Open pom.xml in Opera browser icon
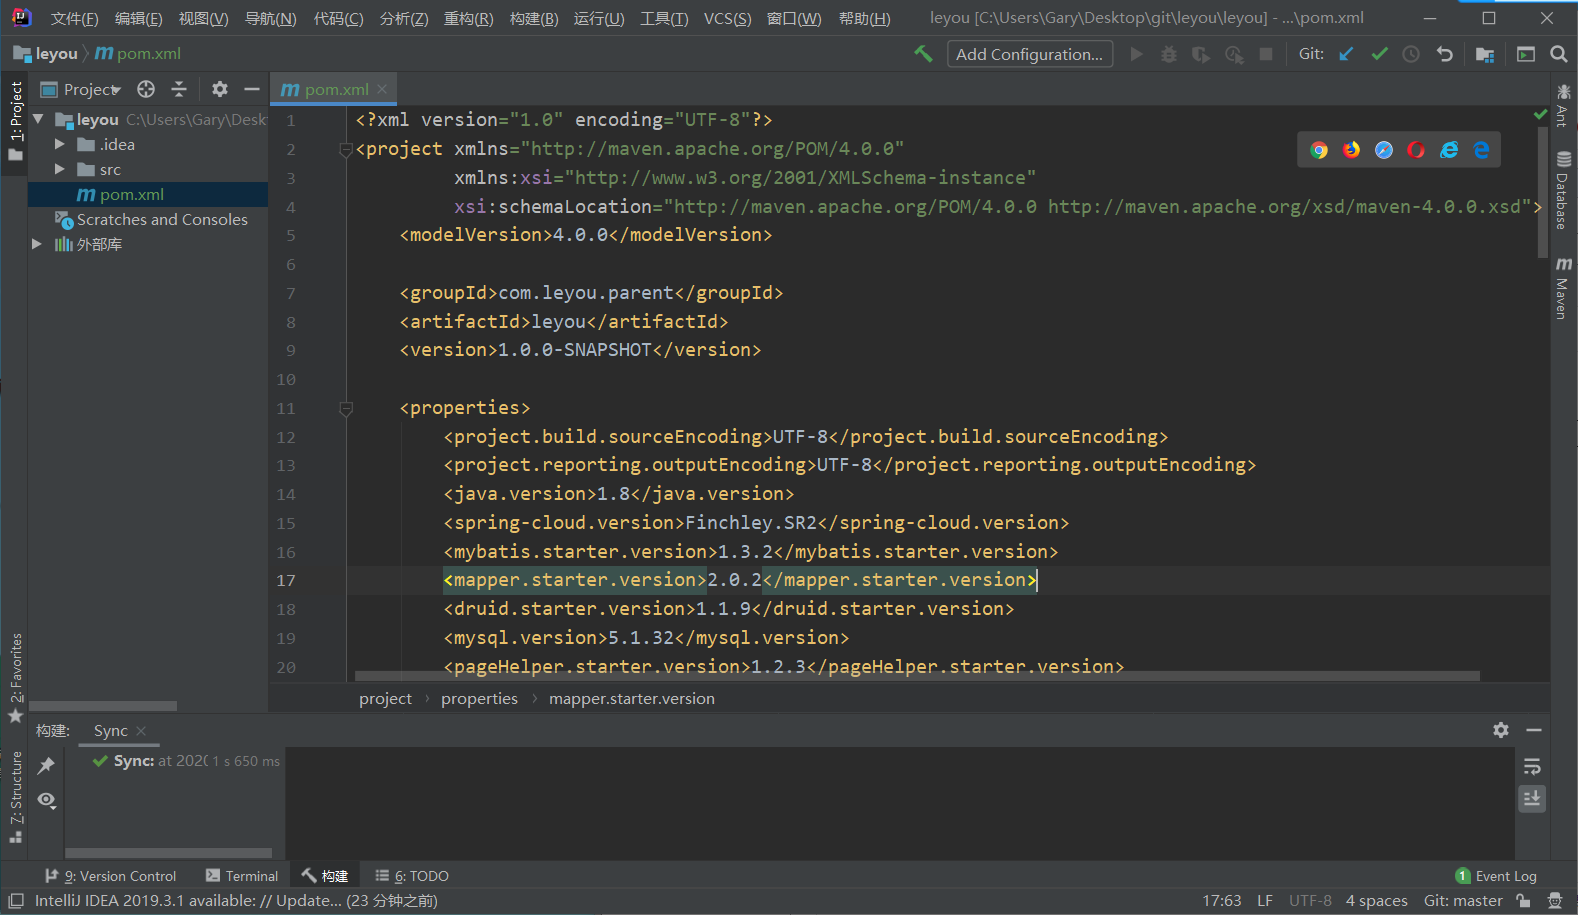1578x915 pixels. 1416,150
